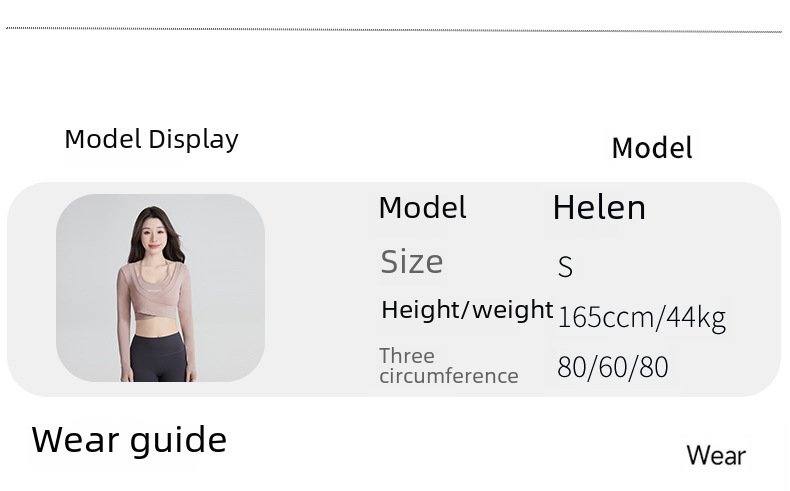Screen dimensions: 790x491
Task: Click the "Three circumference" label
Action: pos(448,366)
